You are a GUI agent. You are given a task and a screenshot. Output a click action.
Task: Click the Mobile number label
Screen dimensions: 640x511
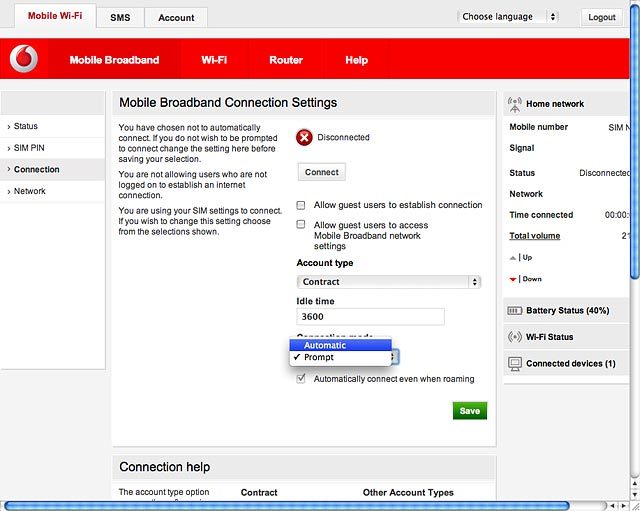click(538, 127)
